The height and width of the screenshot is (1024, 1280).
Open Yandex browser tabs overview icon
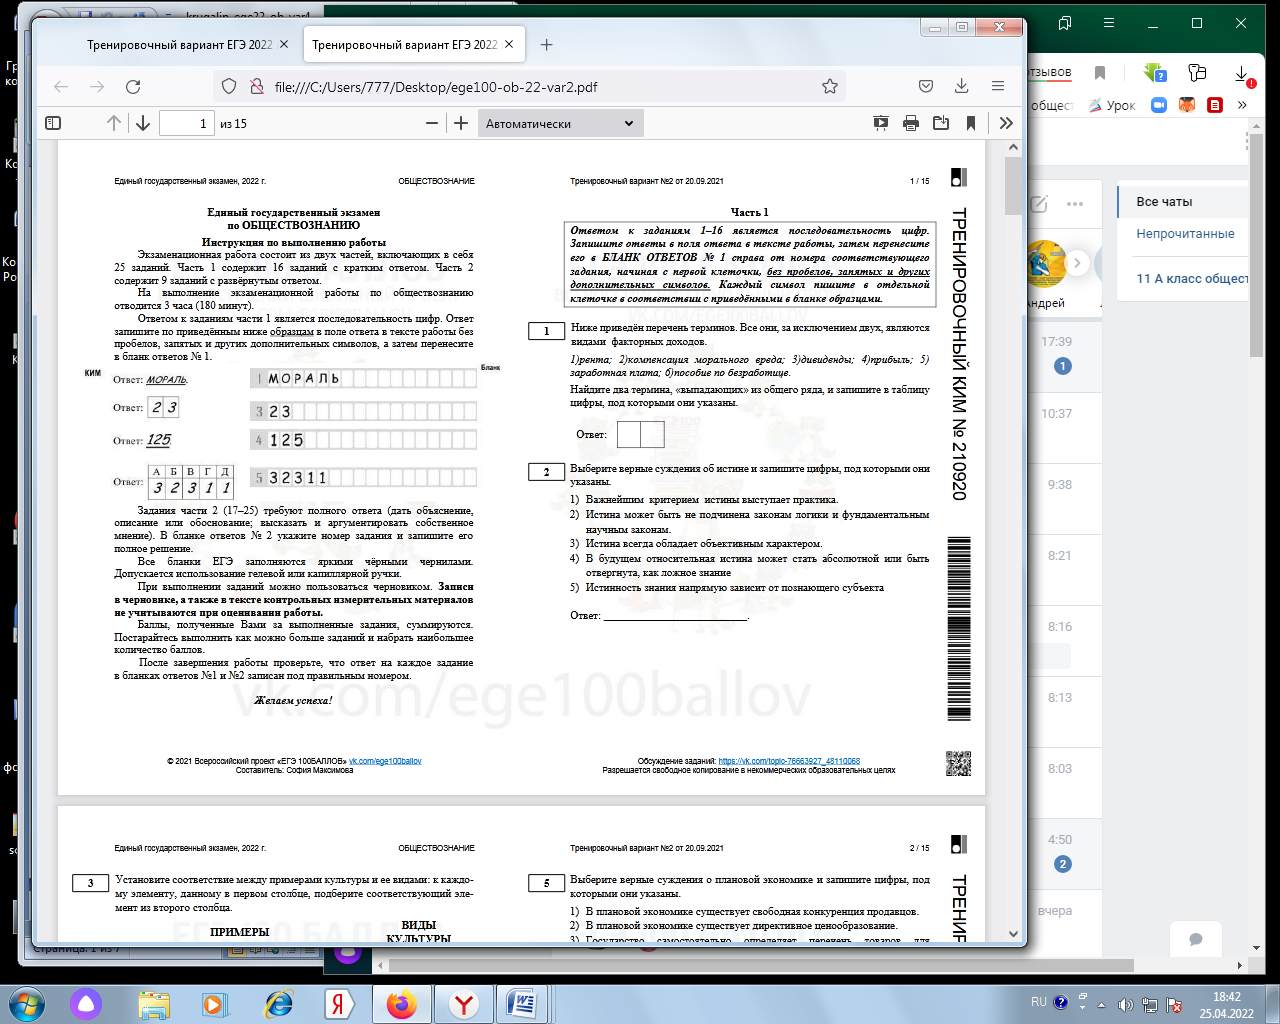click(x=1065, y=23)
